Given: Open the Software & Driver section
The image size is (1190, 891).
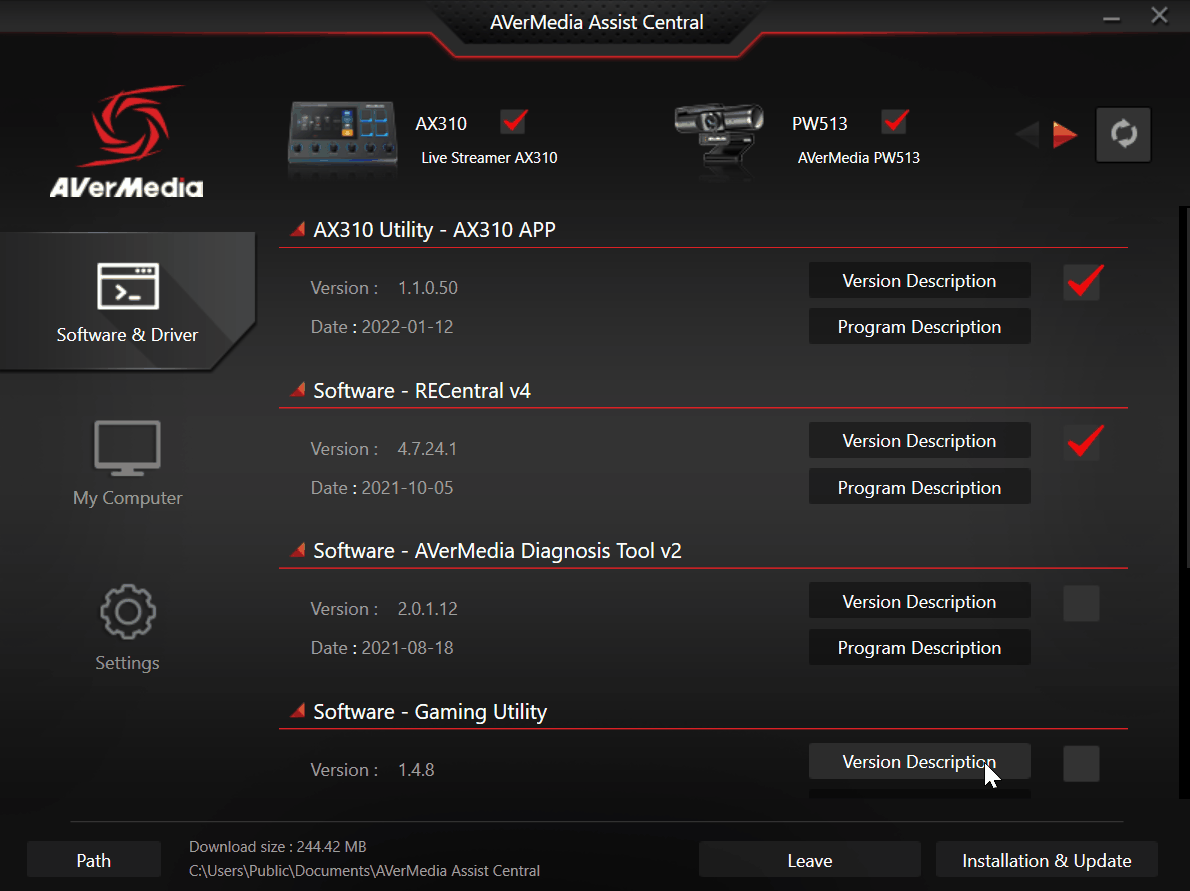Looking at the screenshot, I should click(x=127, y=302).
